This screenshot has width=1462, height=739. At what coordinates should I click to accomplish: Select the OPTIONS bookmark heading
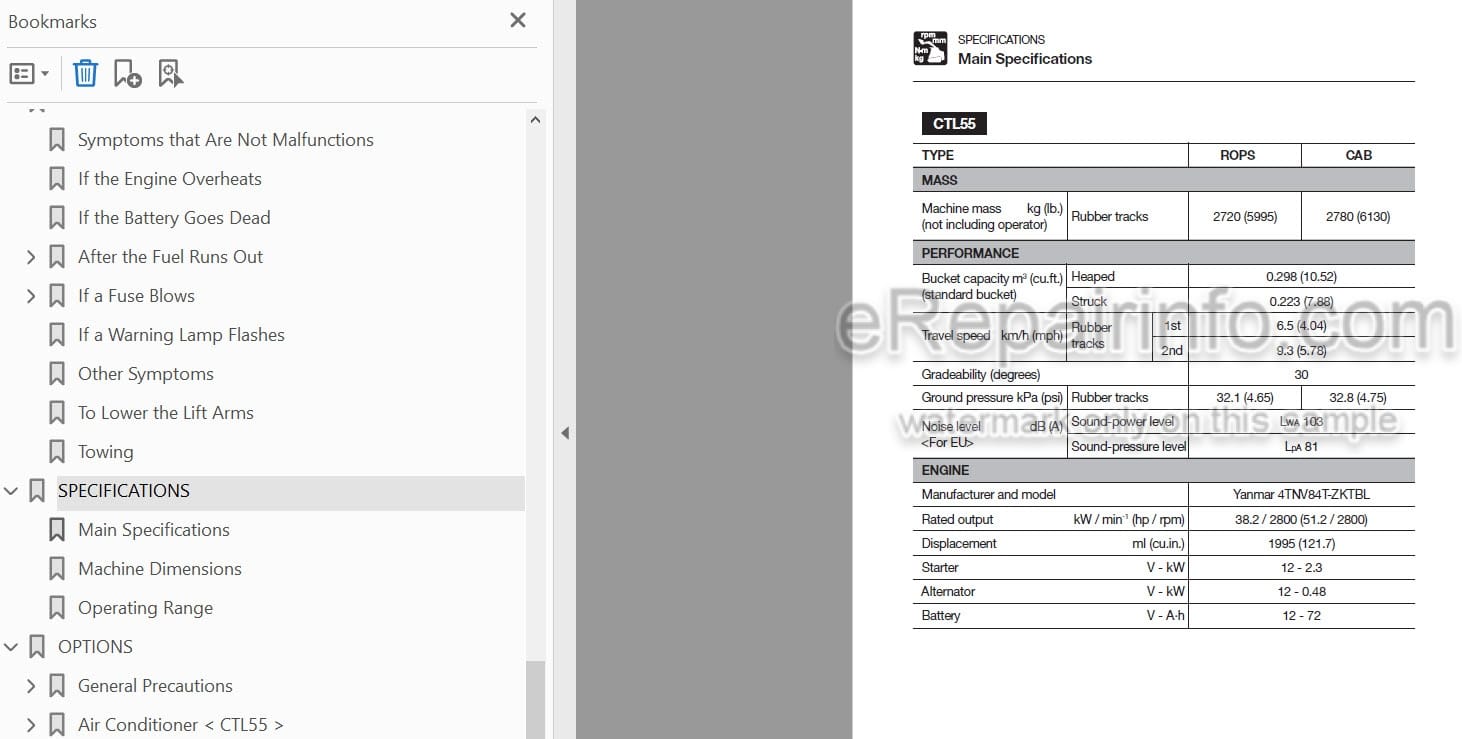(x=95, y=647)
